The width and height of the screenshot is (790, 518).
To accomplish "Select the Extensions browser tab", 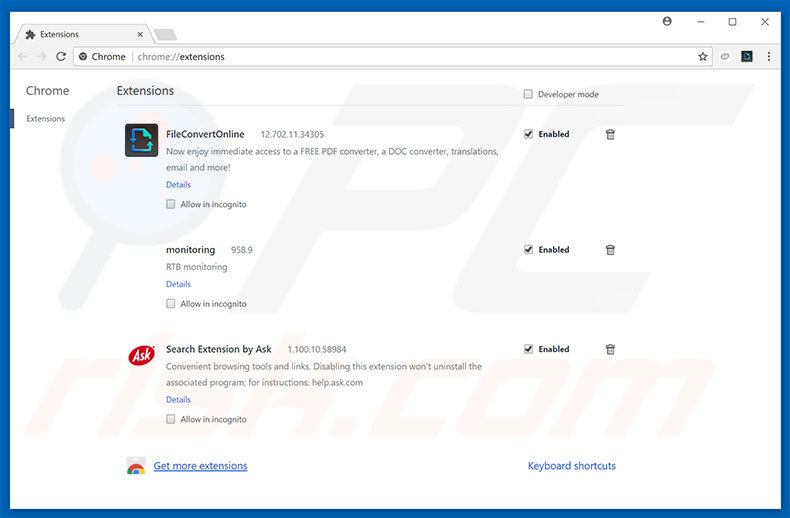I will coord(83,34).
